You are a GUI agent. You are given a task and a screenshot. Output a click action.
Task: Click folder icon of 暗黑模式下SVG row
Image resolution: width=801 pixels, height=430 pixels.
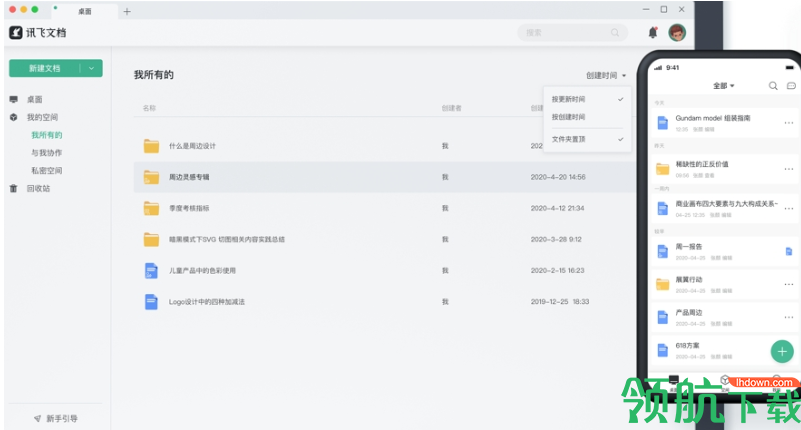pos(151,240)
